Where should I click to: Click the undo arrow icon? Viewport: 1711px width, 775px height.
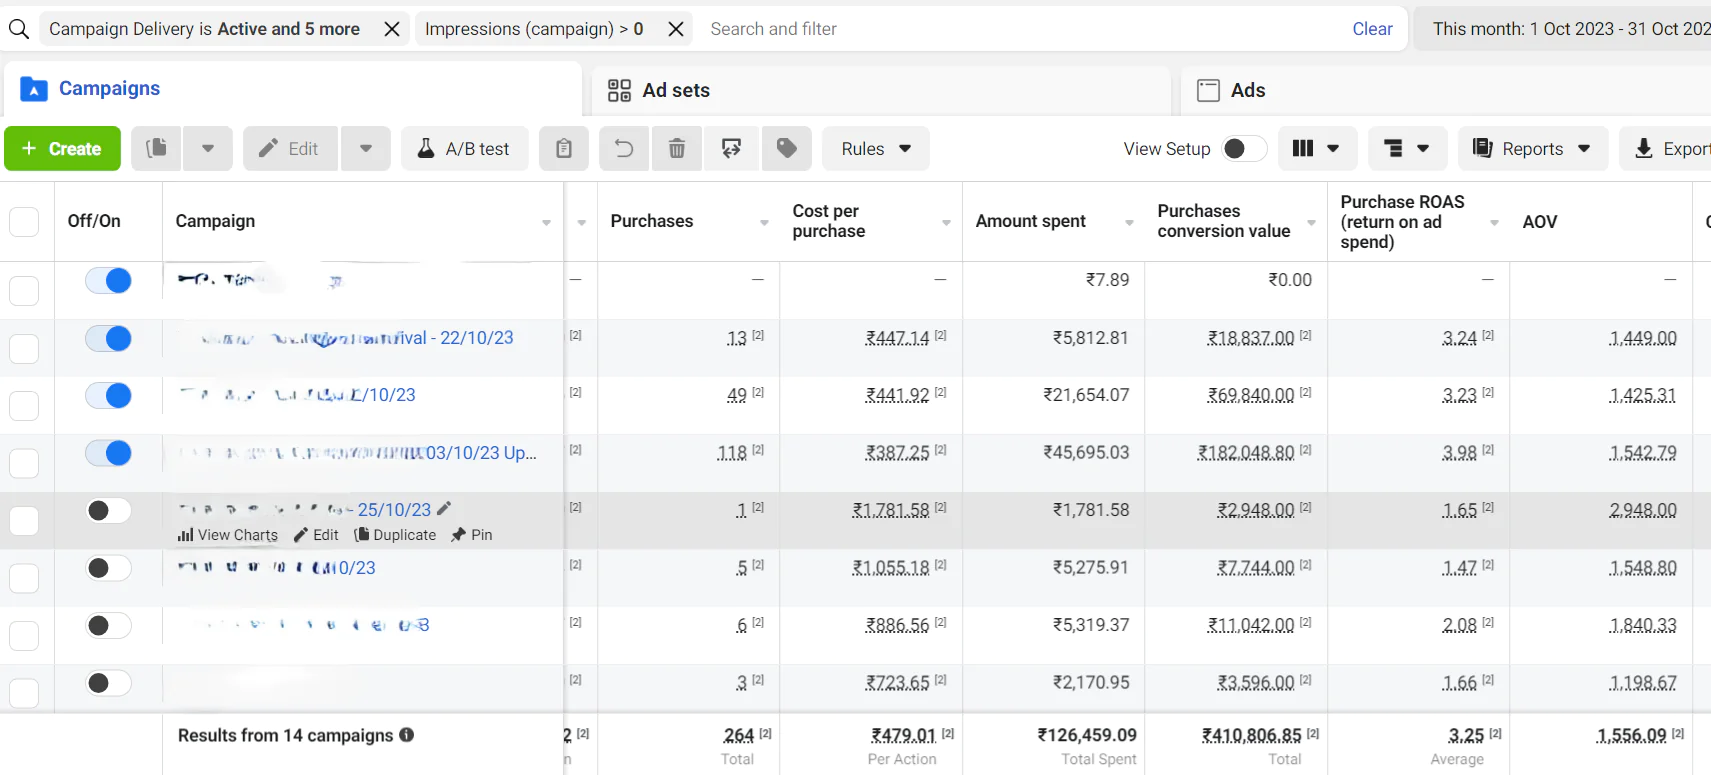624,148
